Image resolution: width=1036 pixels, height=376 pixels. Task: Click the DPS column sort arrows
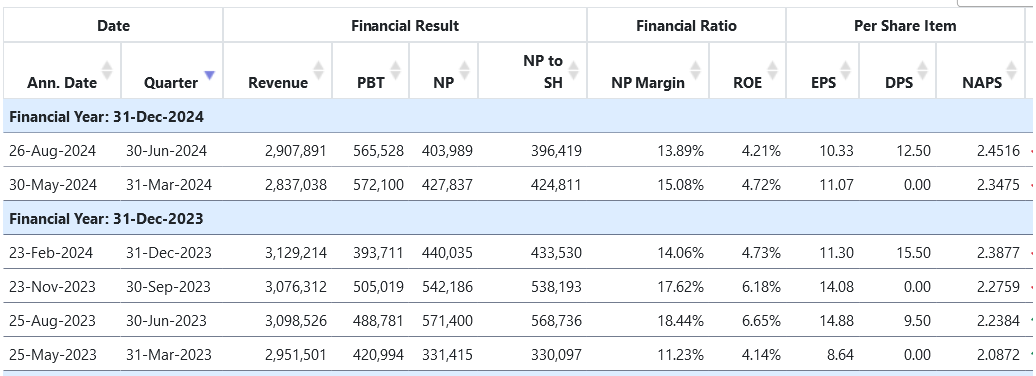pyautogui.click(x=922, y=70)
